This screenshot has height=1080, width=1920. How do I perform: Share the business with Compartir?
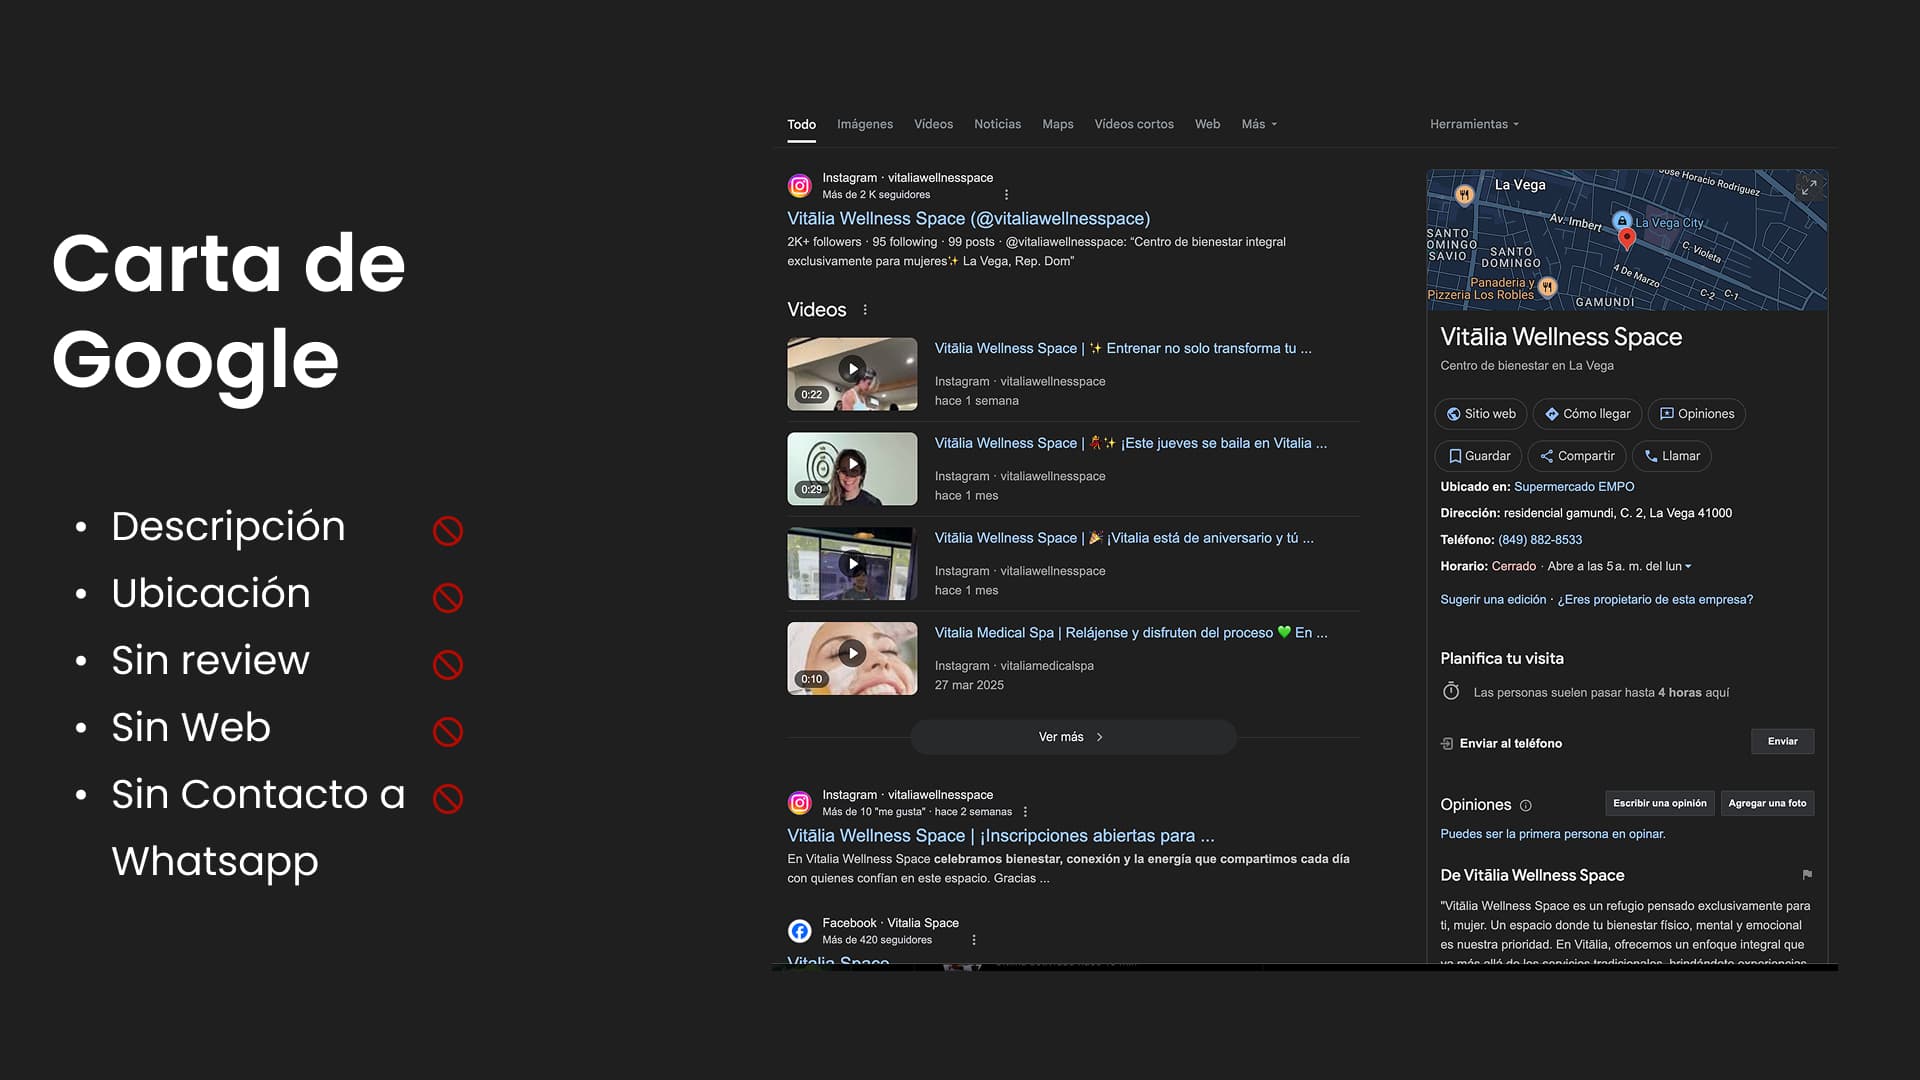click(1577, 456)
